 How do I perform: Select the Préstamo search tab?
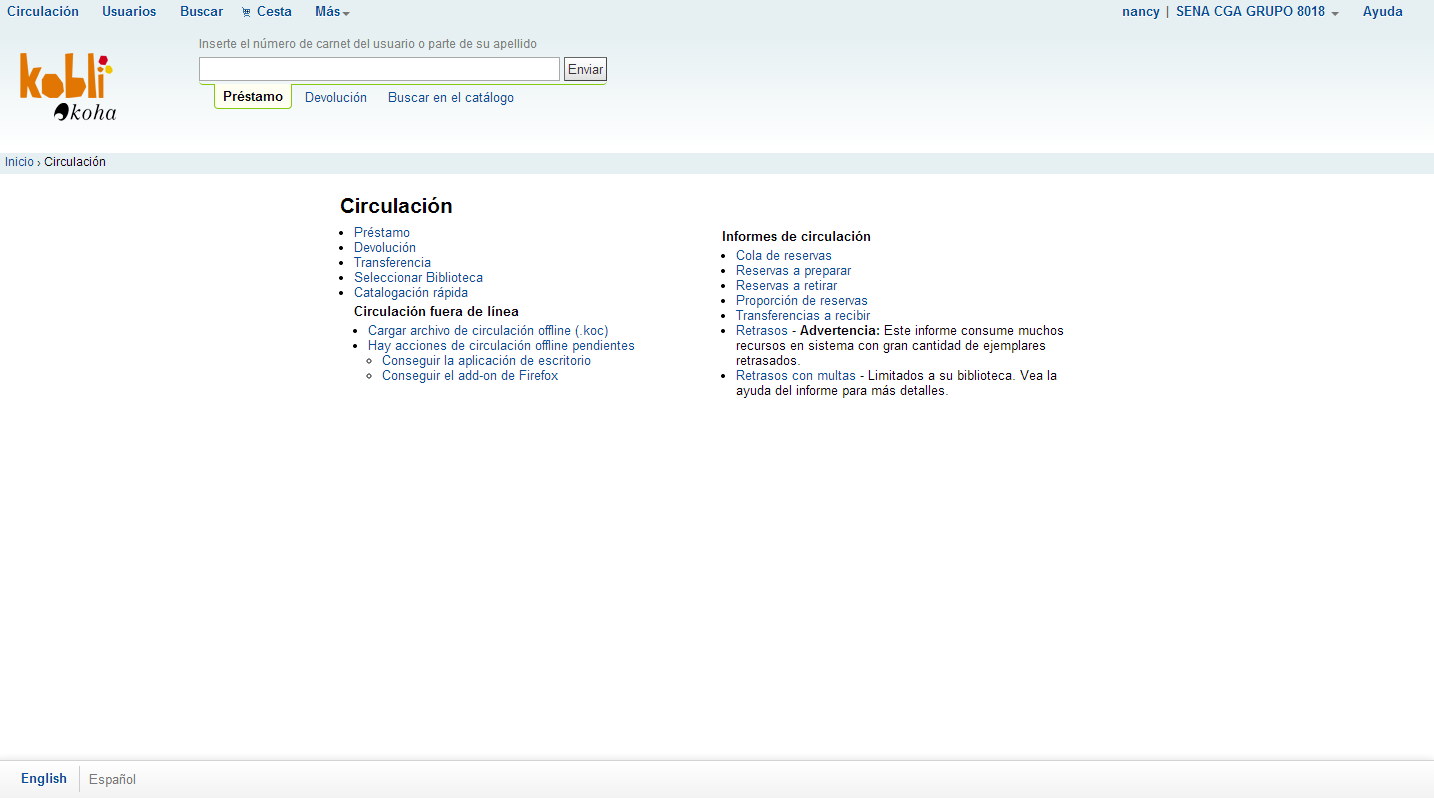pos(252,97)
